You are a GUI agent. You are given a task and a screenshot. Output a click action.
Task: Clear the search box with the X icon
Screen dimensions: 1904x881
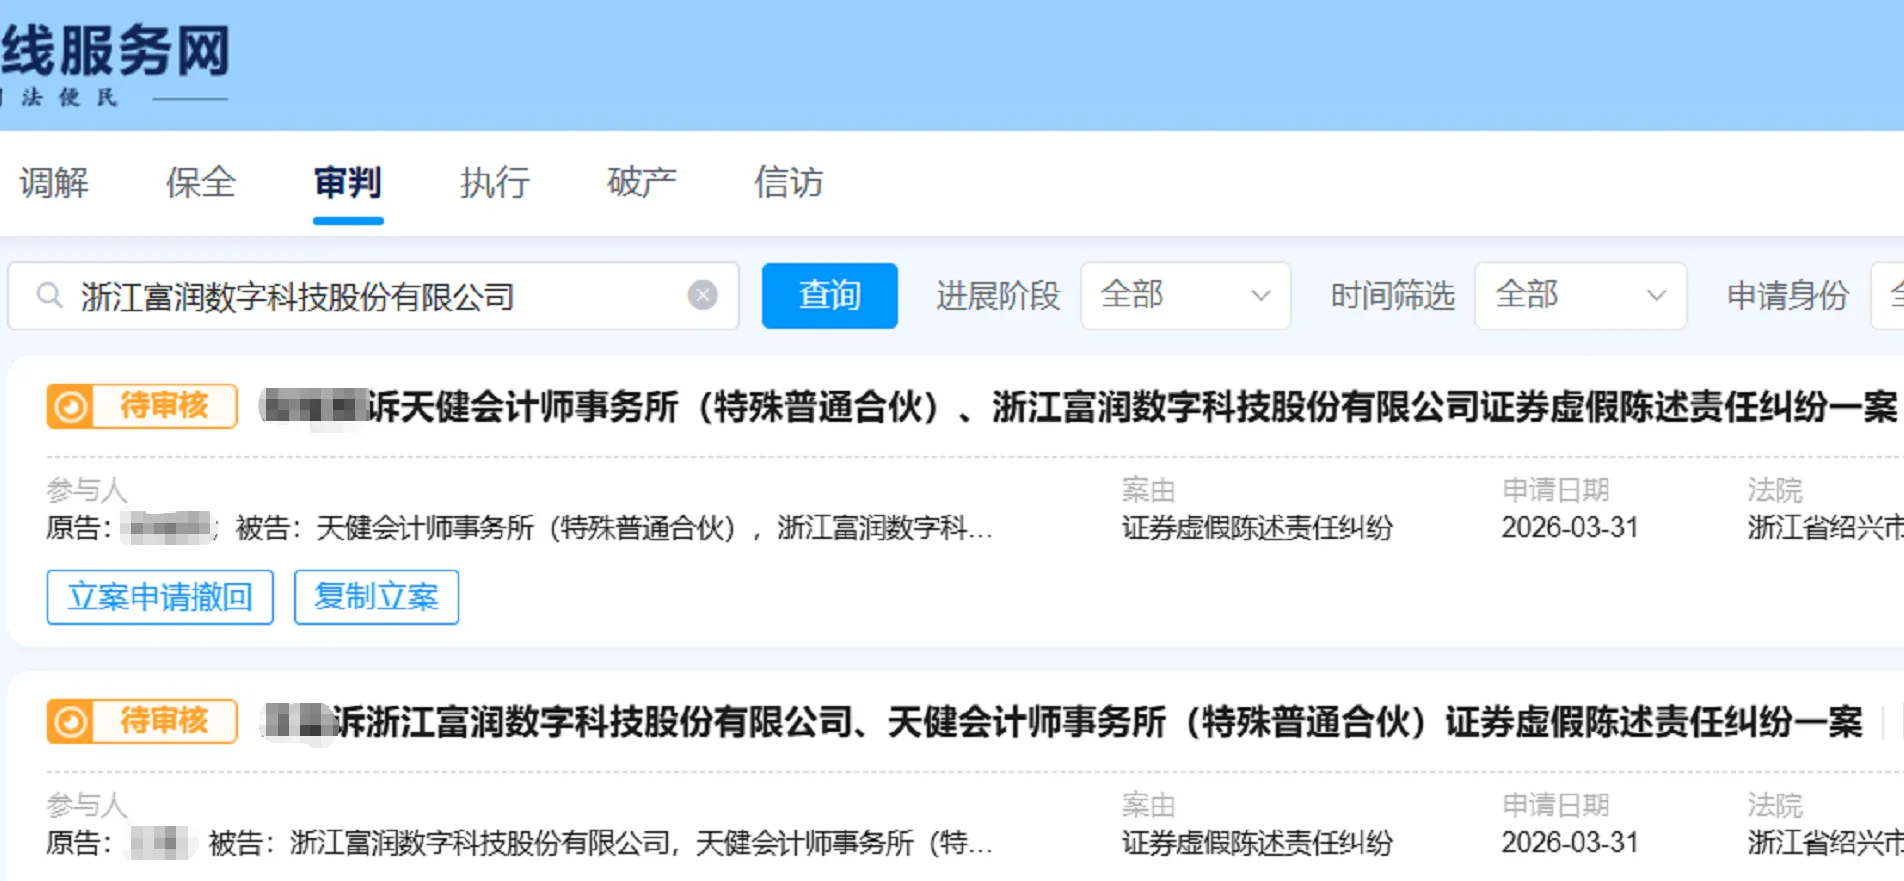(703, 295)
